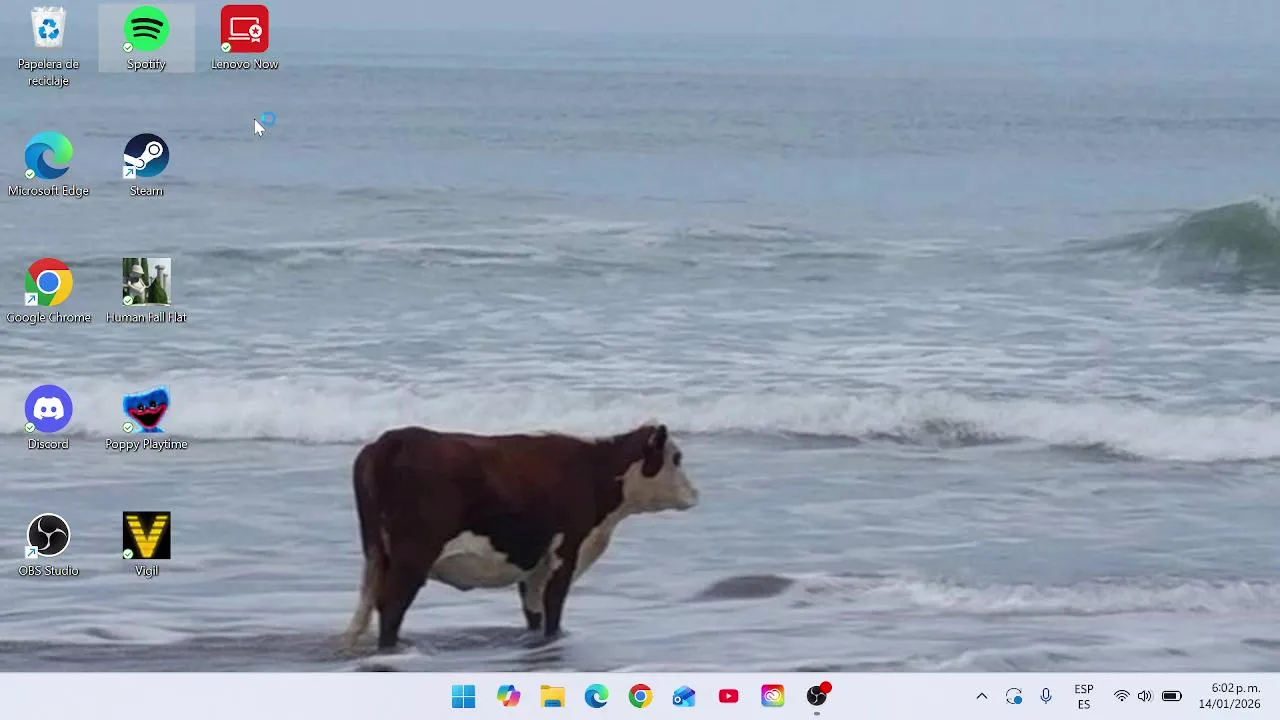This screenshot has width=1280, height=720.
Task: Select the Microsoft Edge desktop shortcut
Action: point(48,165)
